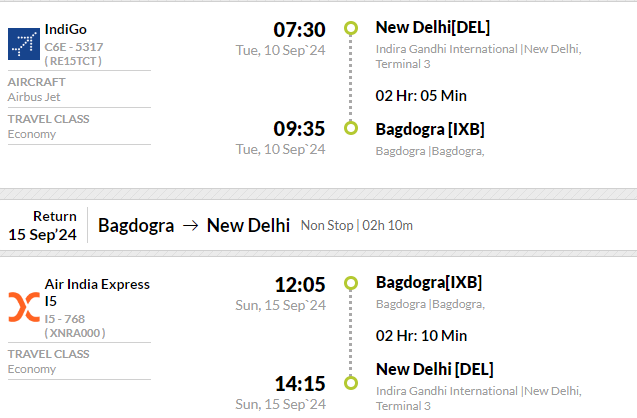Viewport: 637px width, 418px height.
Task: Click the Non Stop 02h 10m text
Action: [357, 225]
